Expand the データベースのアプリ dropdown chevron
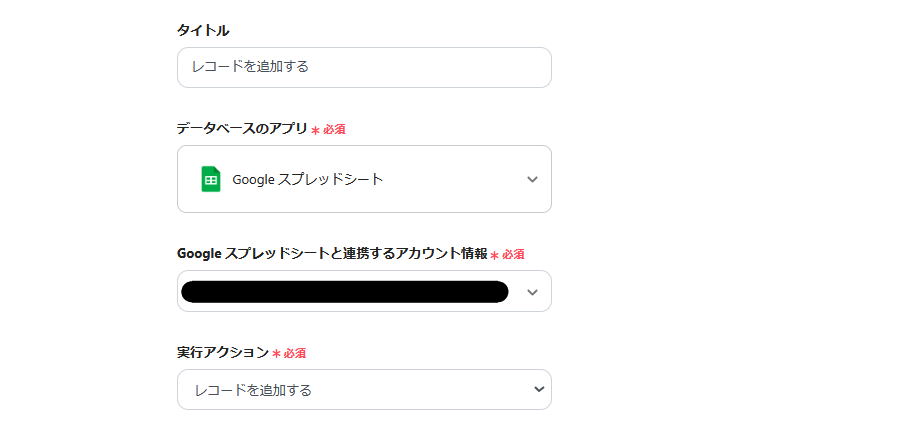 532,180
